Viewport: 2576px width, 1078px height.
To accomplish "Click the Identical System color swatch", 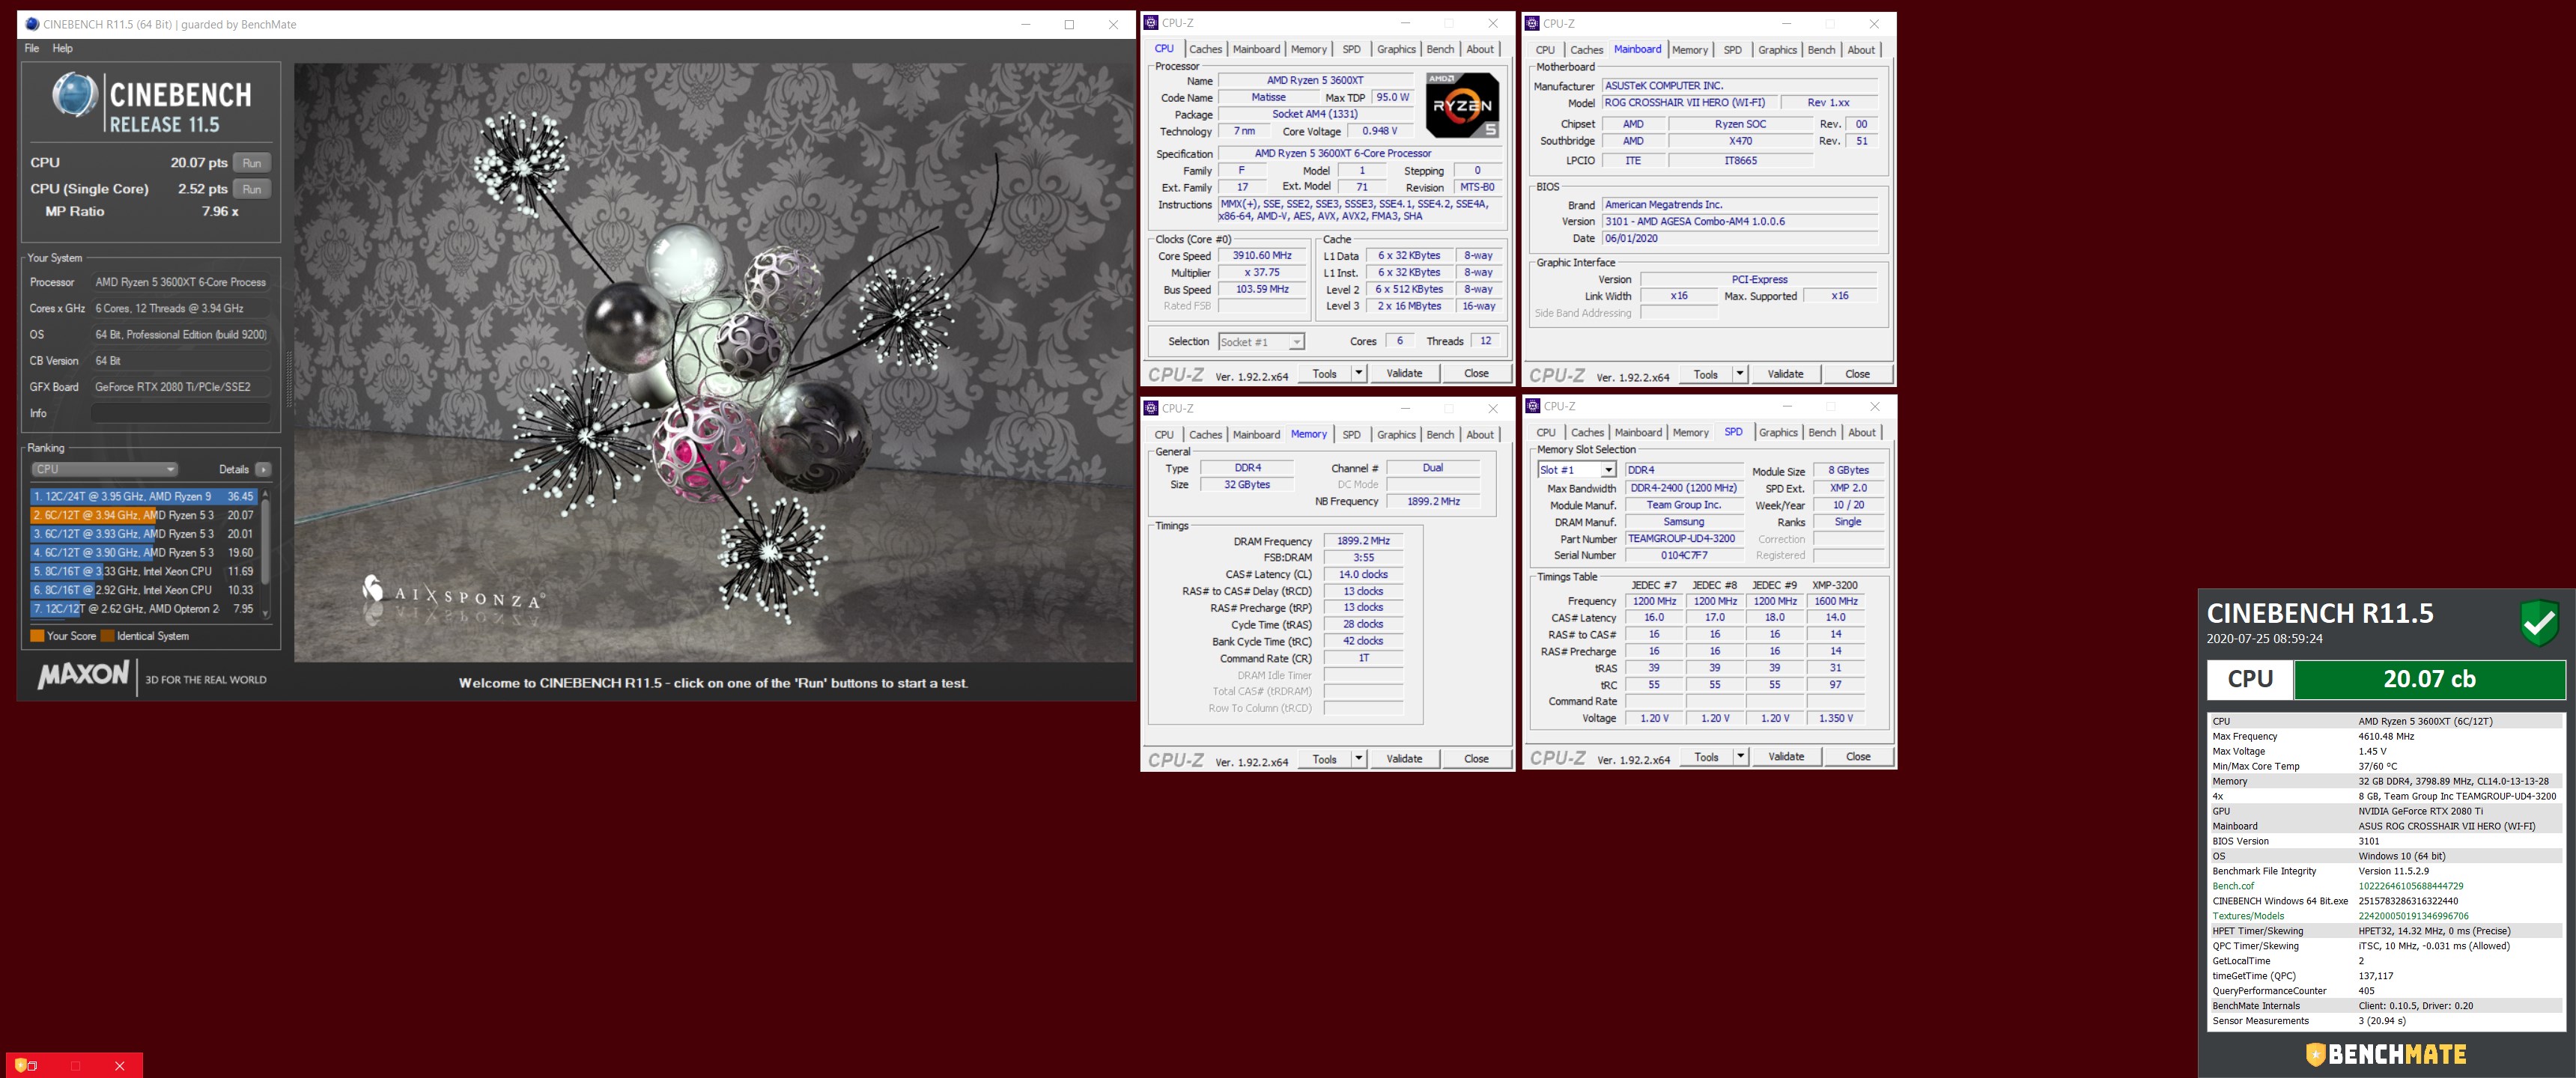I will coord(107,636).
